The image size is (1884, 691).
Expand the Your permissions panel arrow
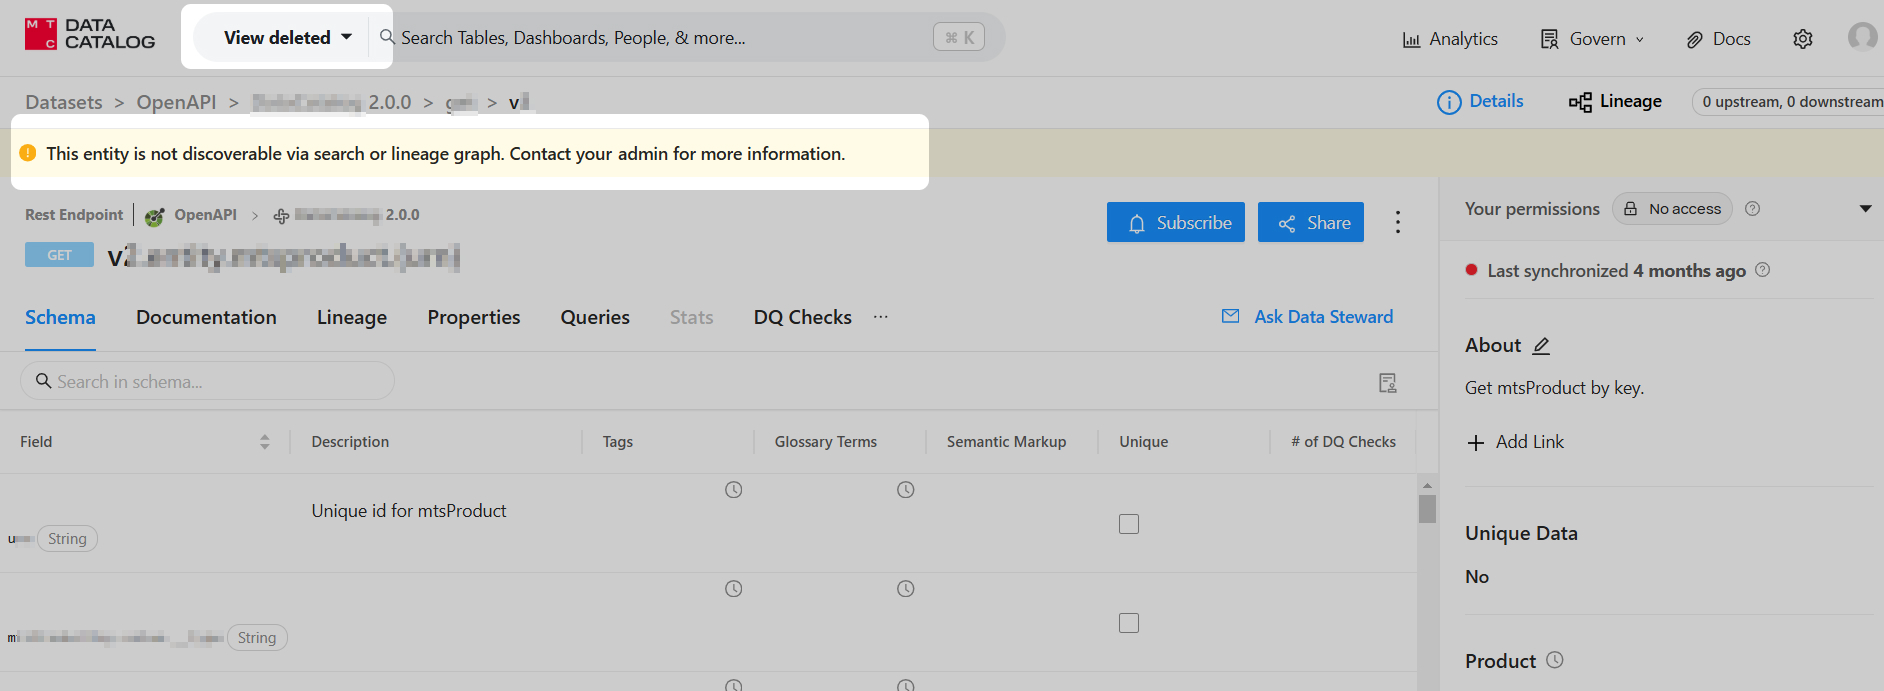(1864, 209)
